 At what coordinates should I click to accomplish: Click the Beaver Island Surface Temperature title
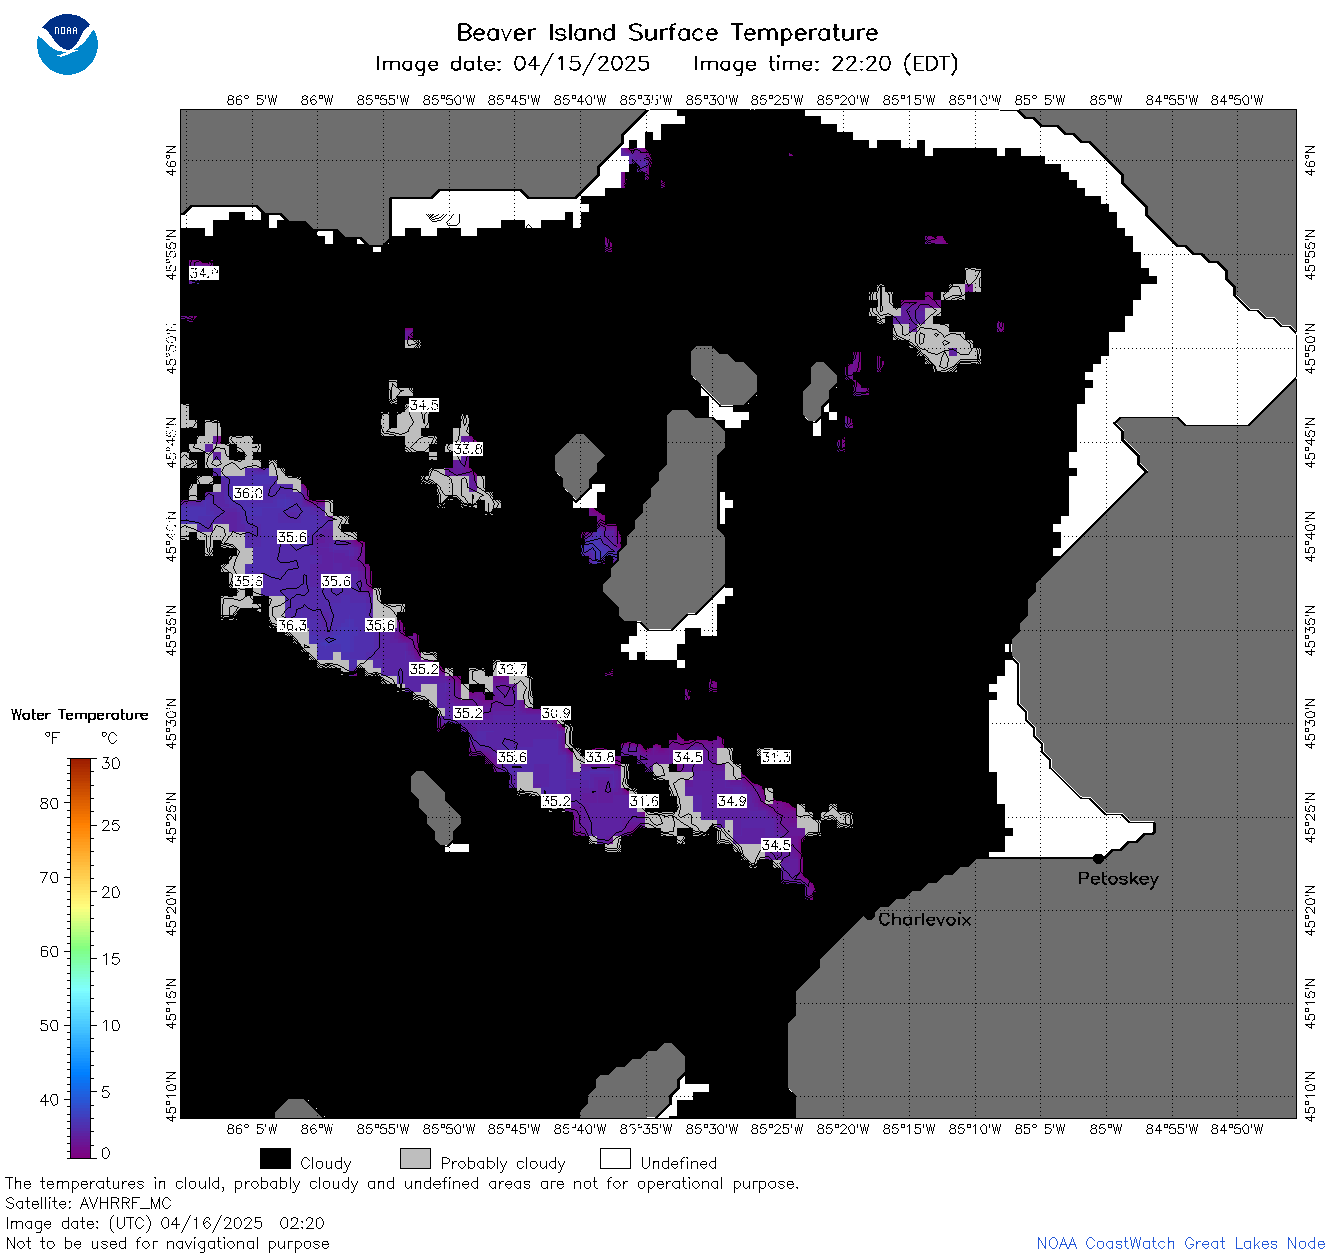point(667,32)
